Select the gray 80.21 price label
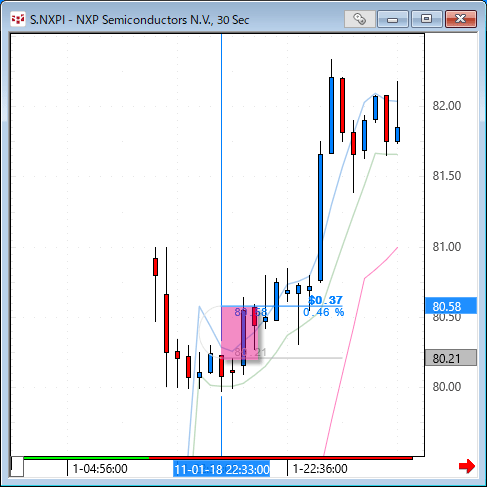Image resolution: width=487 pixels, height=487 pixels. click(x=451, y=358)
